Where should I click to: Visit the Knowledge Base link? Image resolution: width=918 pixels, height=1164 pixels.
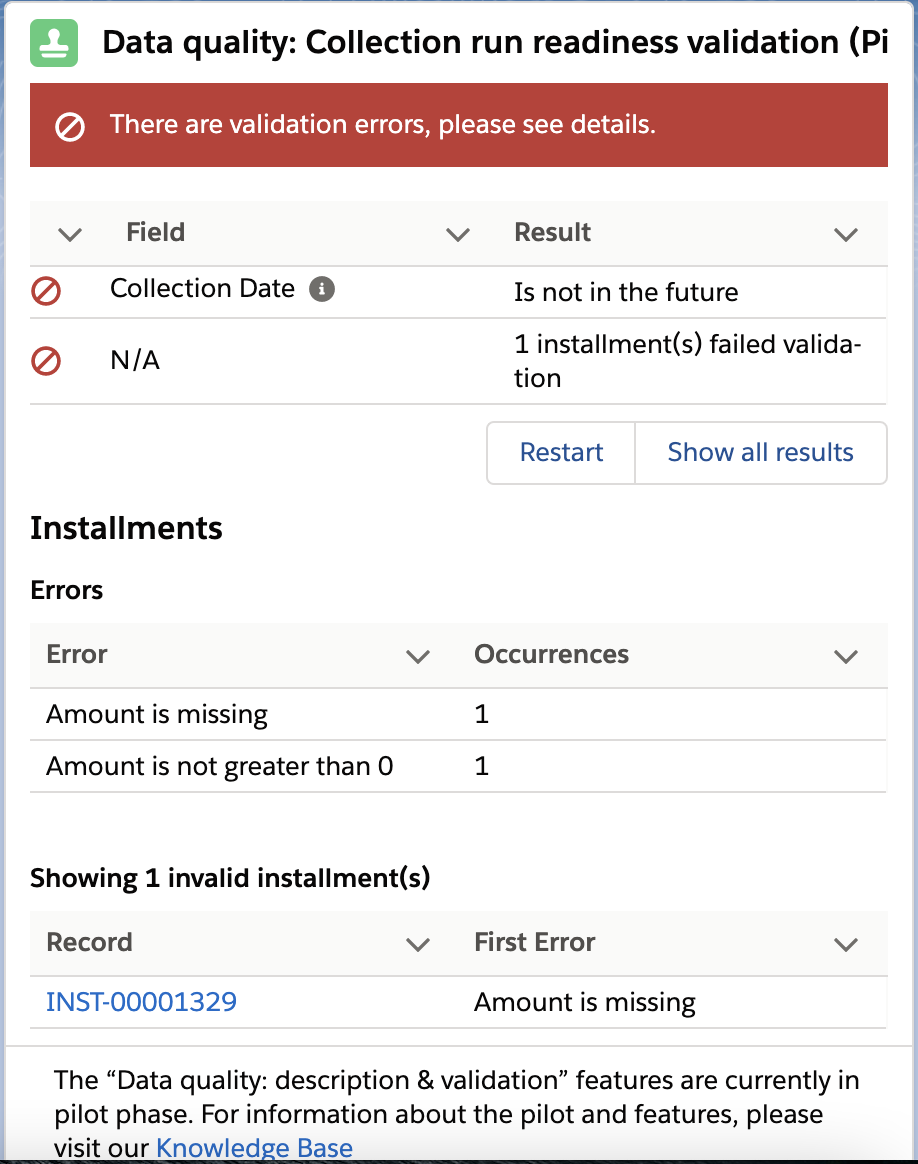click(x=253, y=1148)
